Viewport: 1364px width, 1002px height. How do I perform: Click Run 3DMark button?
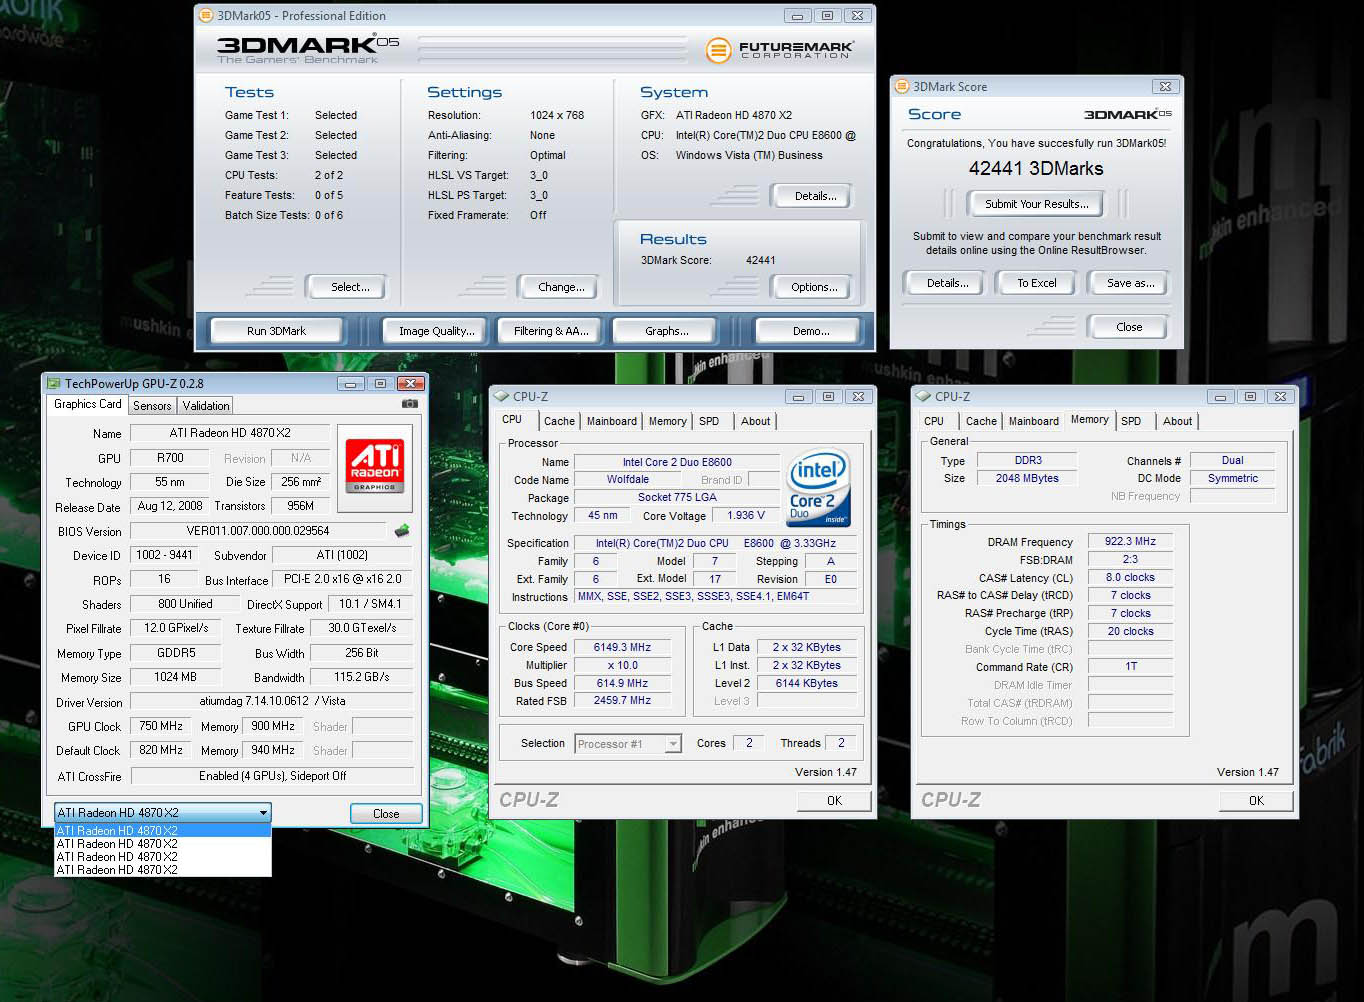click(276, 331)
